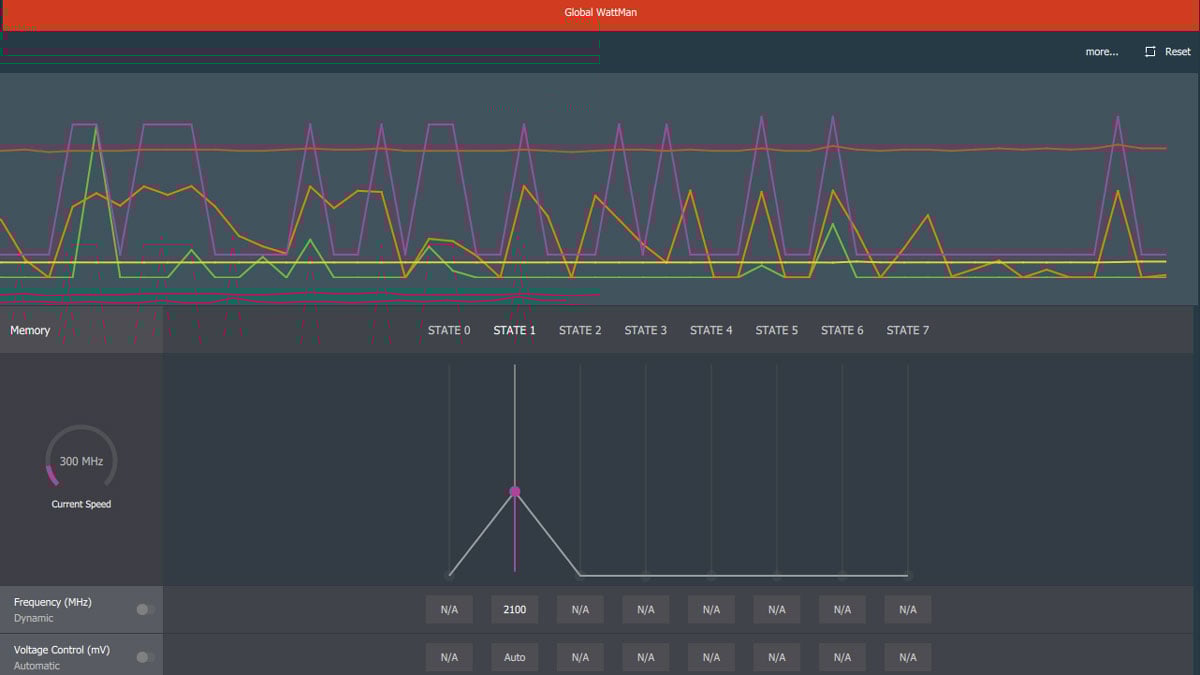1200x675 pixels.
Task: Select the STATE 6 column header
Action: tap(842, 330)
